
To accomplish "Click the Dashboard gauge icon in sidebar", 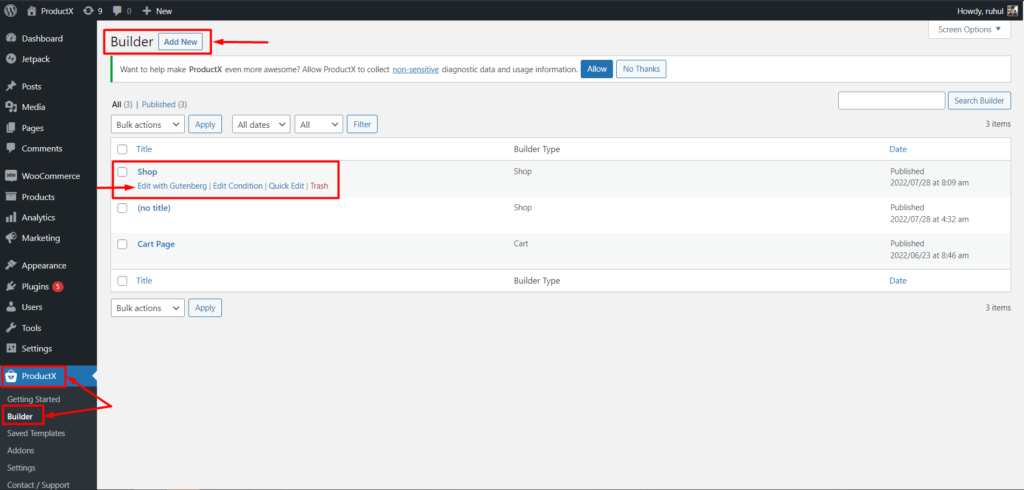I will (x=10, y=39).
